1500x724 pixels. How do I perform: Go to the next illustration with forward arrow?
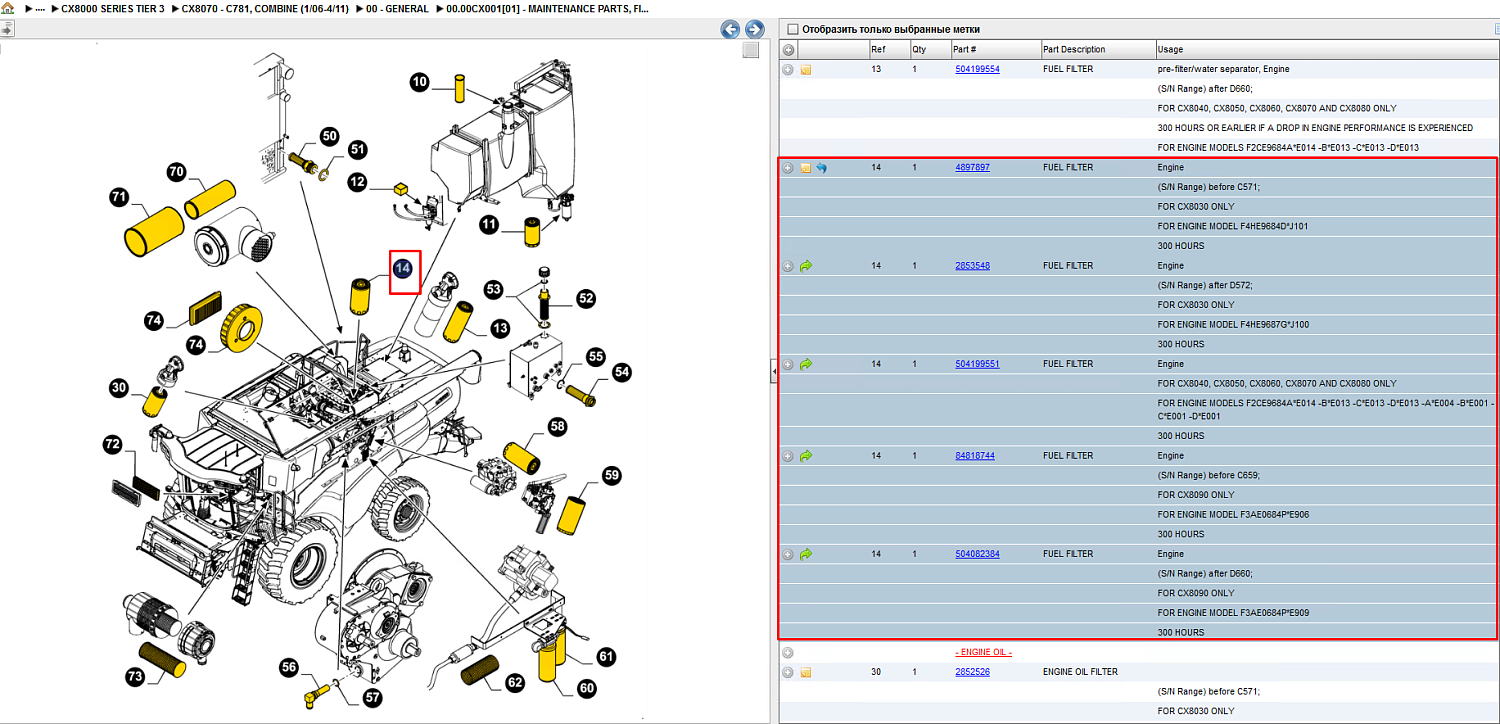(755, 30)
